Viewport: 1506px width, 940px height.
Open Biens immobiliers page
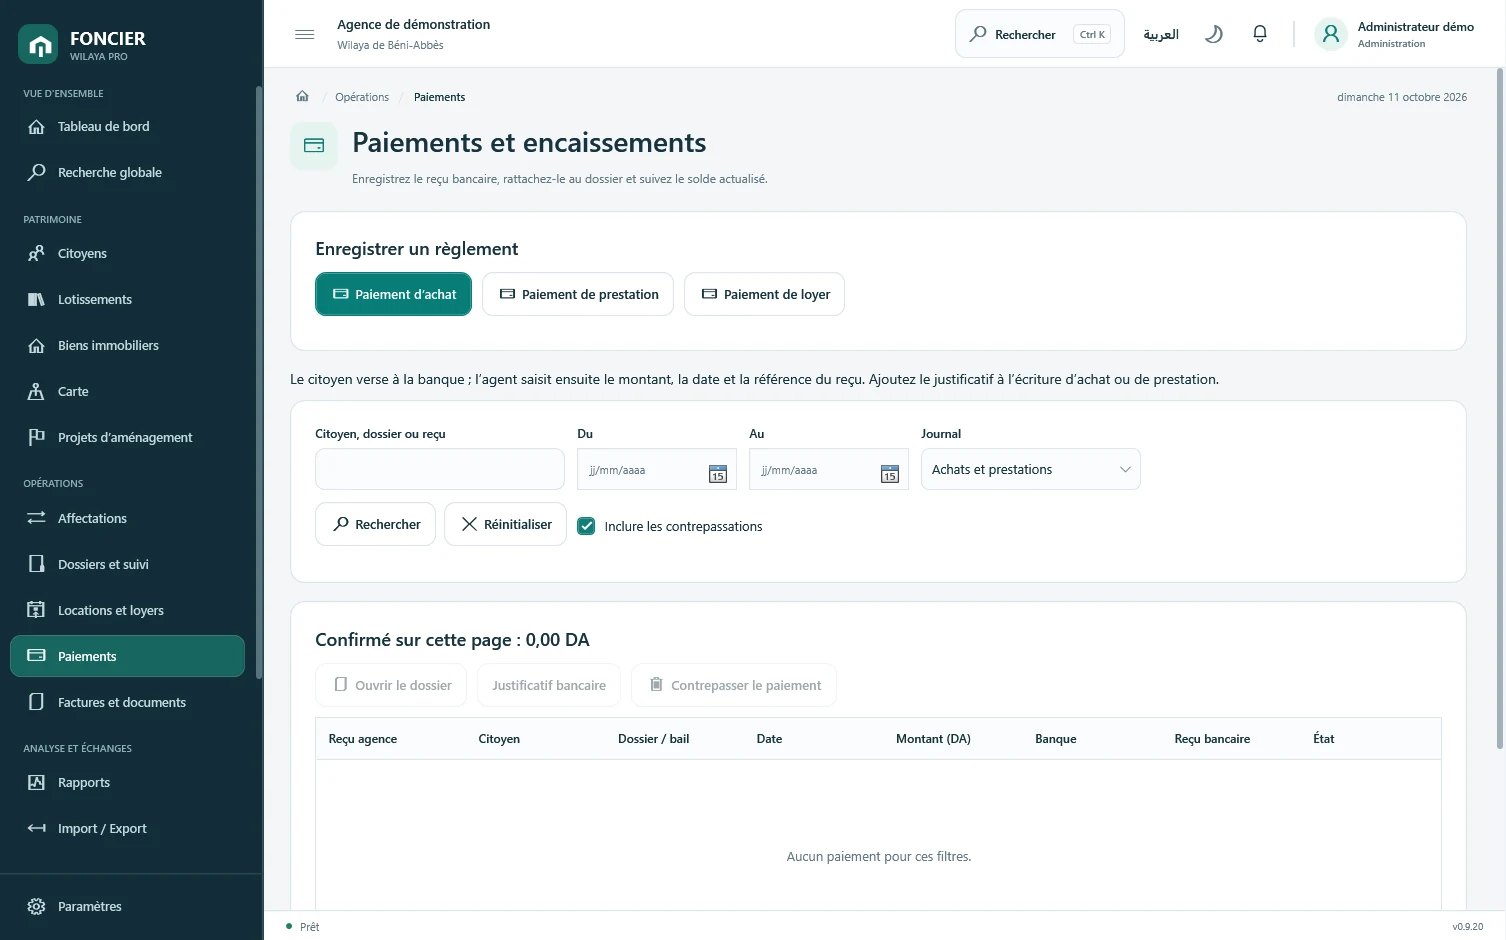(127, 346)
